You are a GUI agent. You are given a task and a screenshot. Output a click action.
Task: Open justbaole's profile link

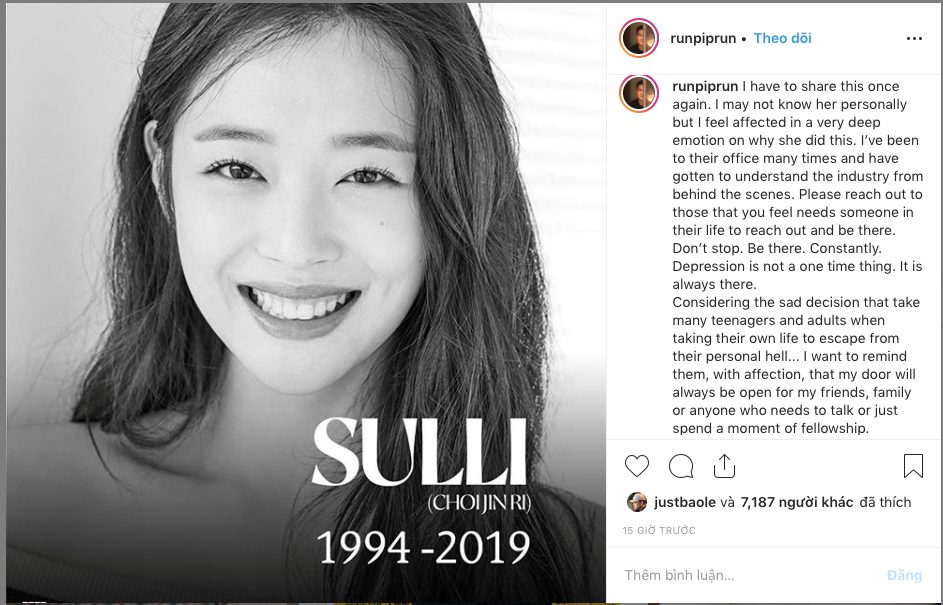pyautogui.click(x=685, y=502)
